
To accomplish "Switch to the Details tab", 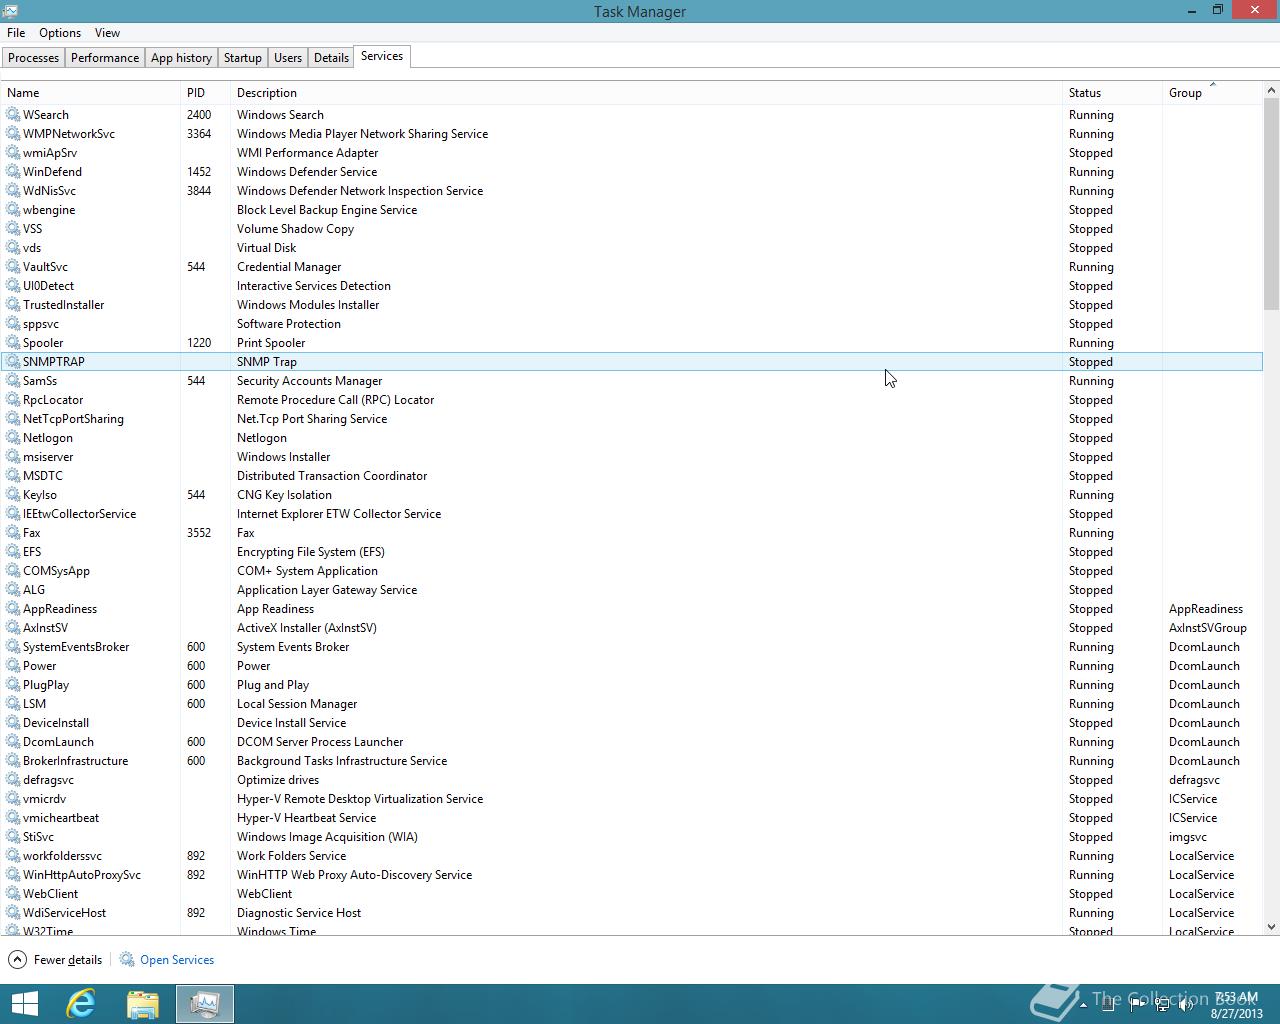I will click(331, 58).
